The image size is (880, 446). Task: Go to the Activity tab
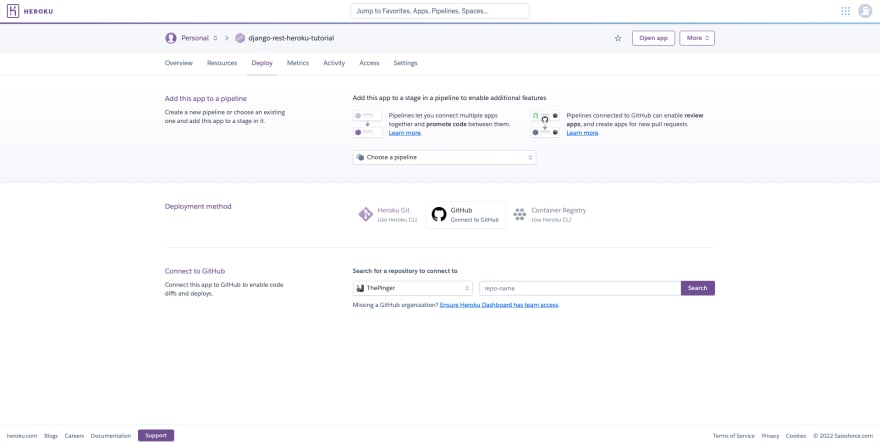pyautogui.click(x=334, y=63)
